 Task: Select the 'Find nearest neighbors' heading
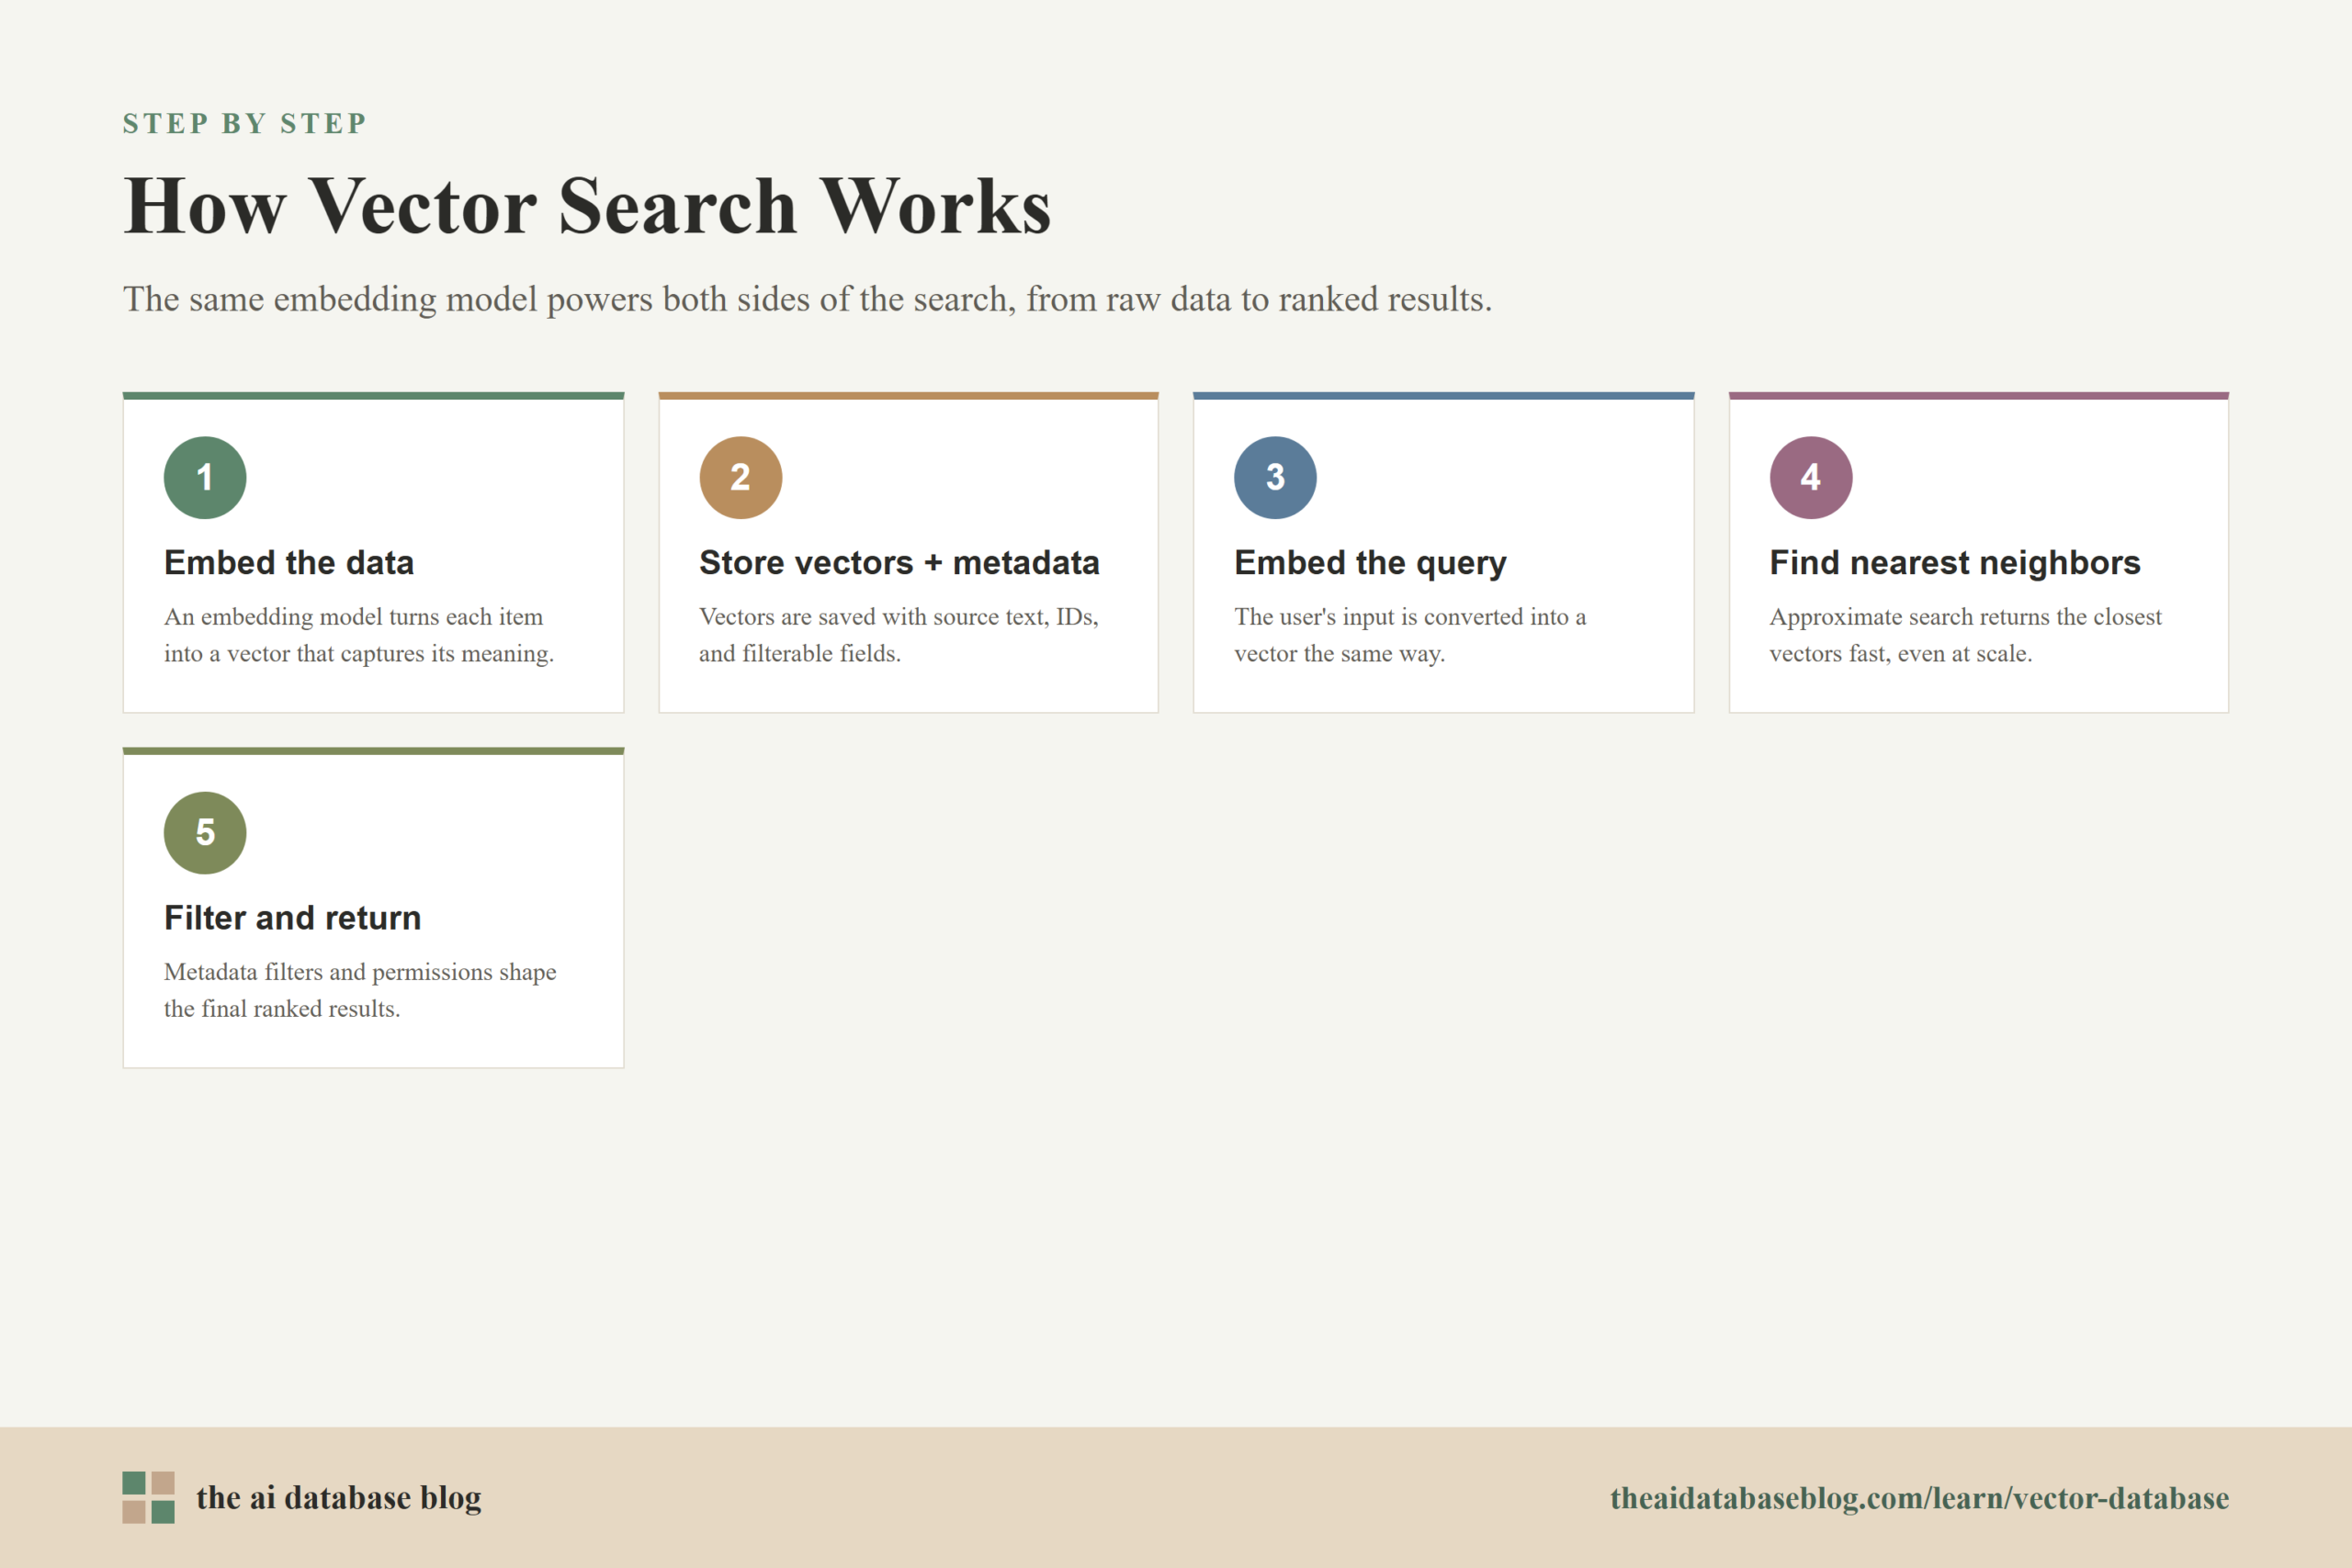point(1955,563)
